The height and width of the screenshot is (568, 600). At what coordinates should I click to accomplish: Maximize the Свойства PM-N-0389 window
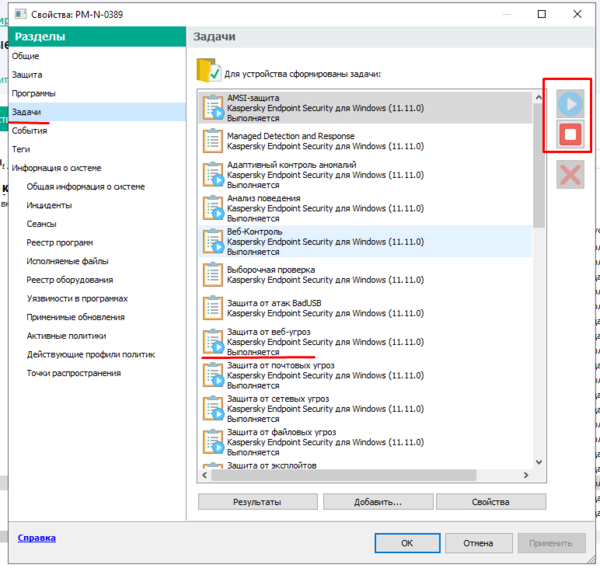click(x=541, y=14)
